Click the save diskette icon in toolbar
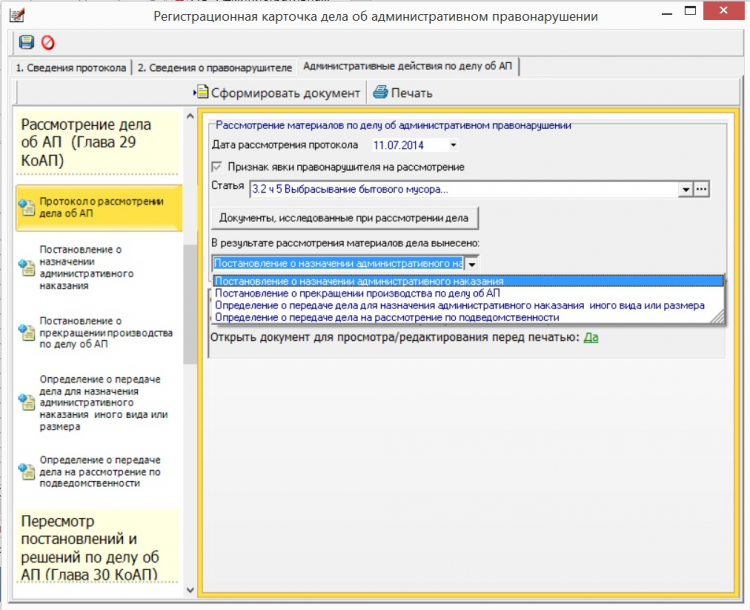This screenshot has width=750, height=610. pos(26,42)
